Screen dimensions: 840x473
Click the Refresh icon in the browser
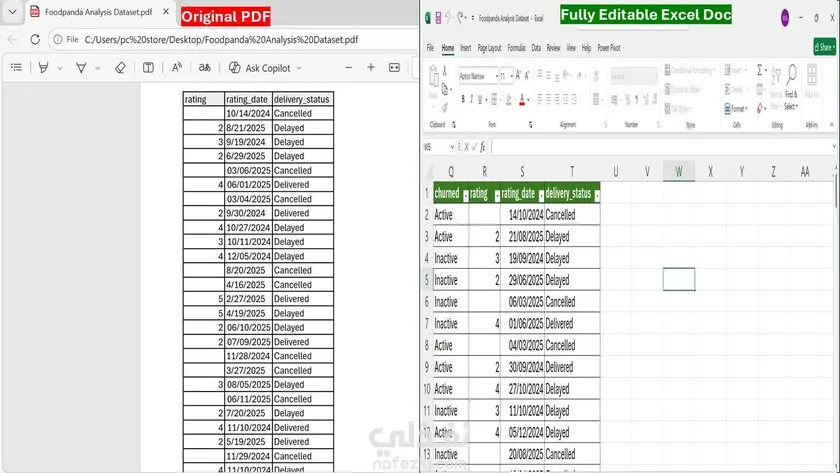click(35, 40)
